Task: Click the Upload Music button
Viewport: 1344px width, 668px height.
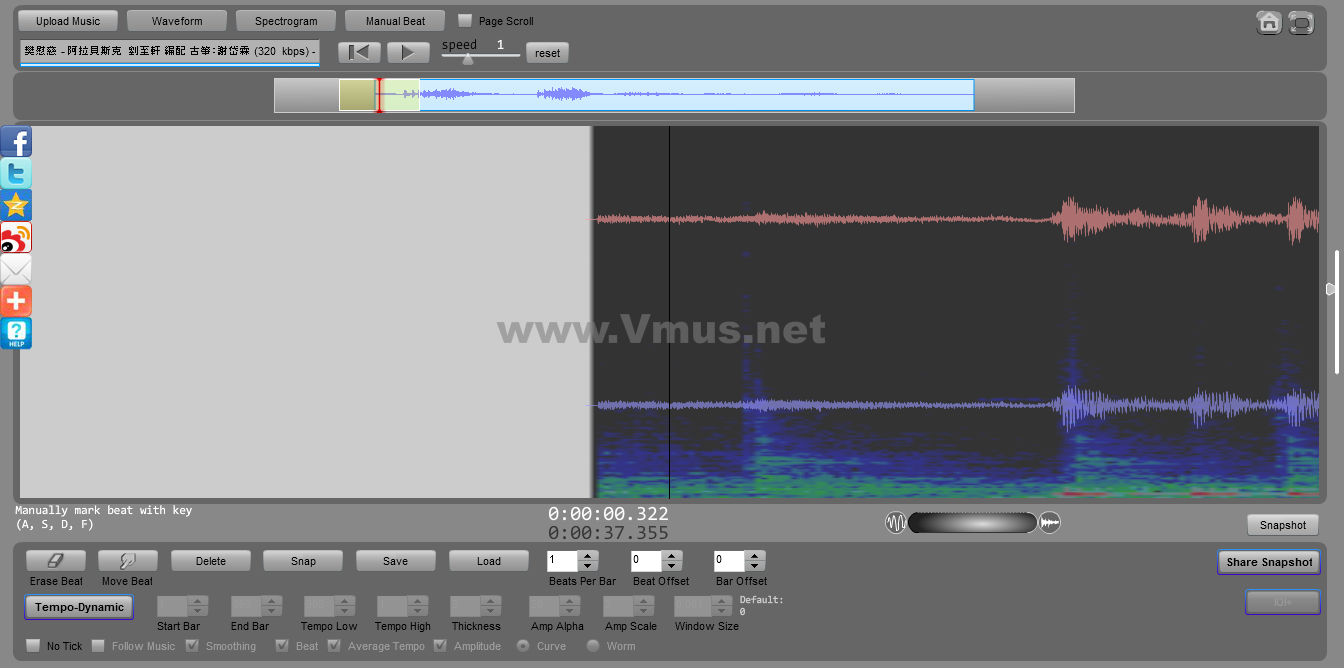Action: point(68,21)
